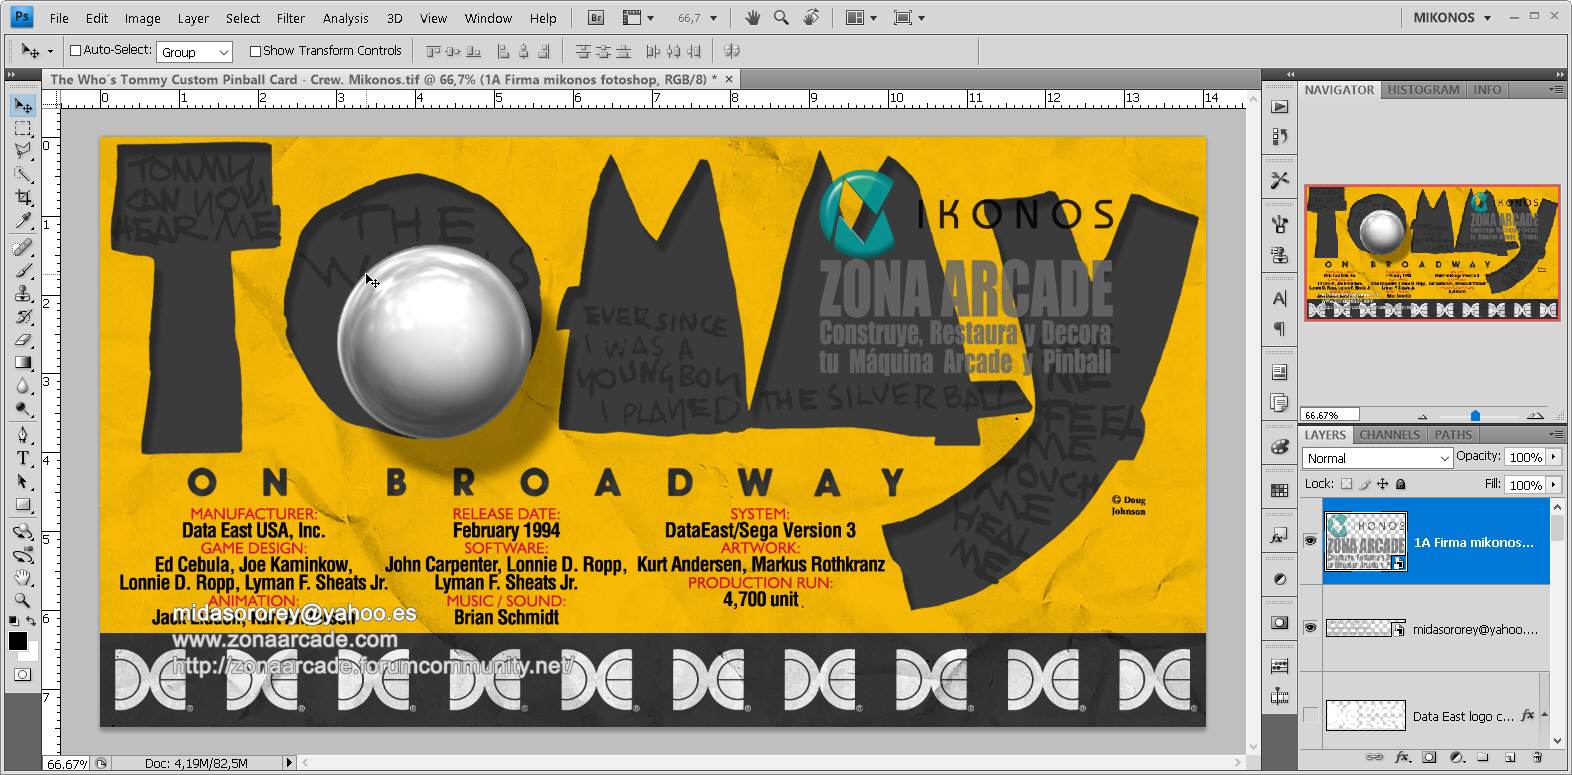Open the Character panel from the dock
Screen dimensions: 1572x775
(x=1280, y=298)
